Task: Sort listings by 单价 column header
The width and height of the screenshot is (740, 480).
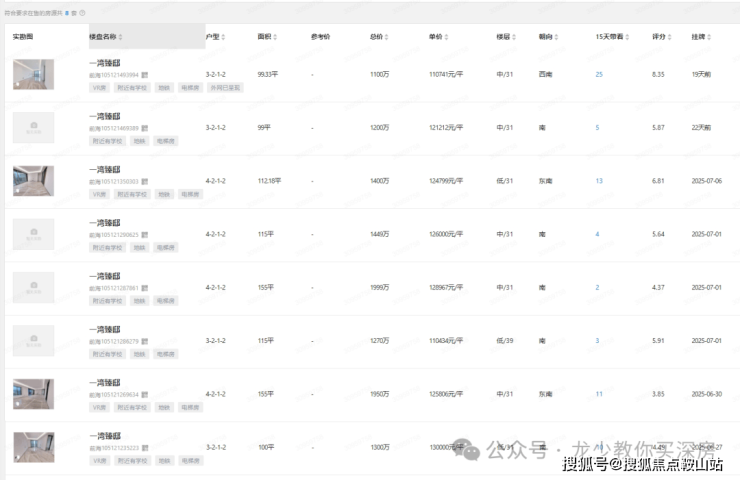Action: click(439, 37)
